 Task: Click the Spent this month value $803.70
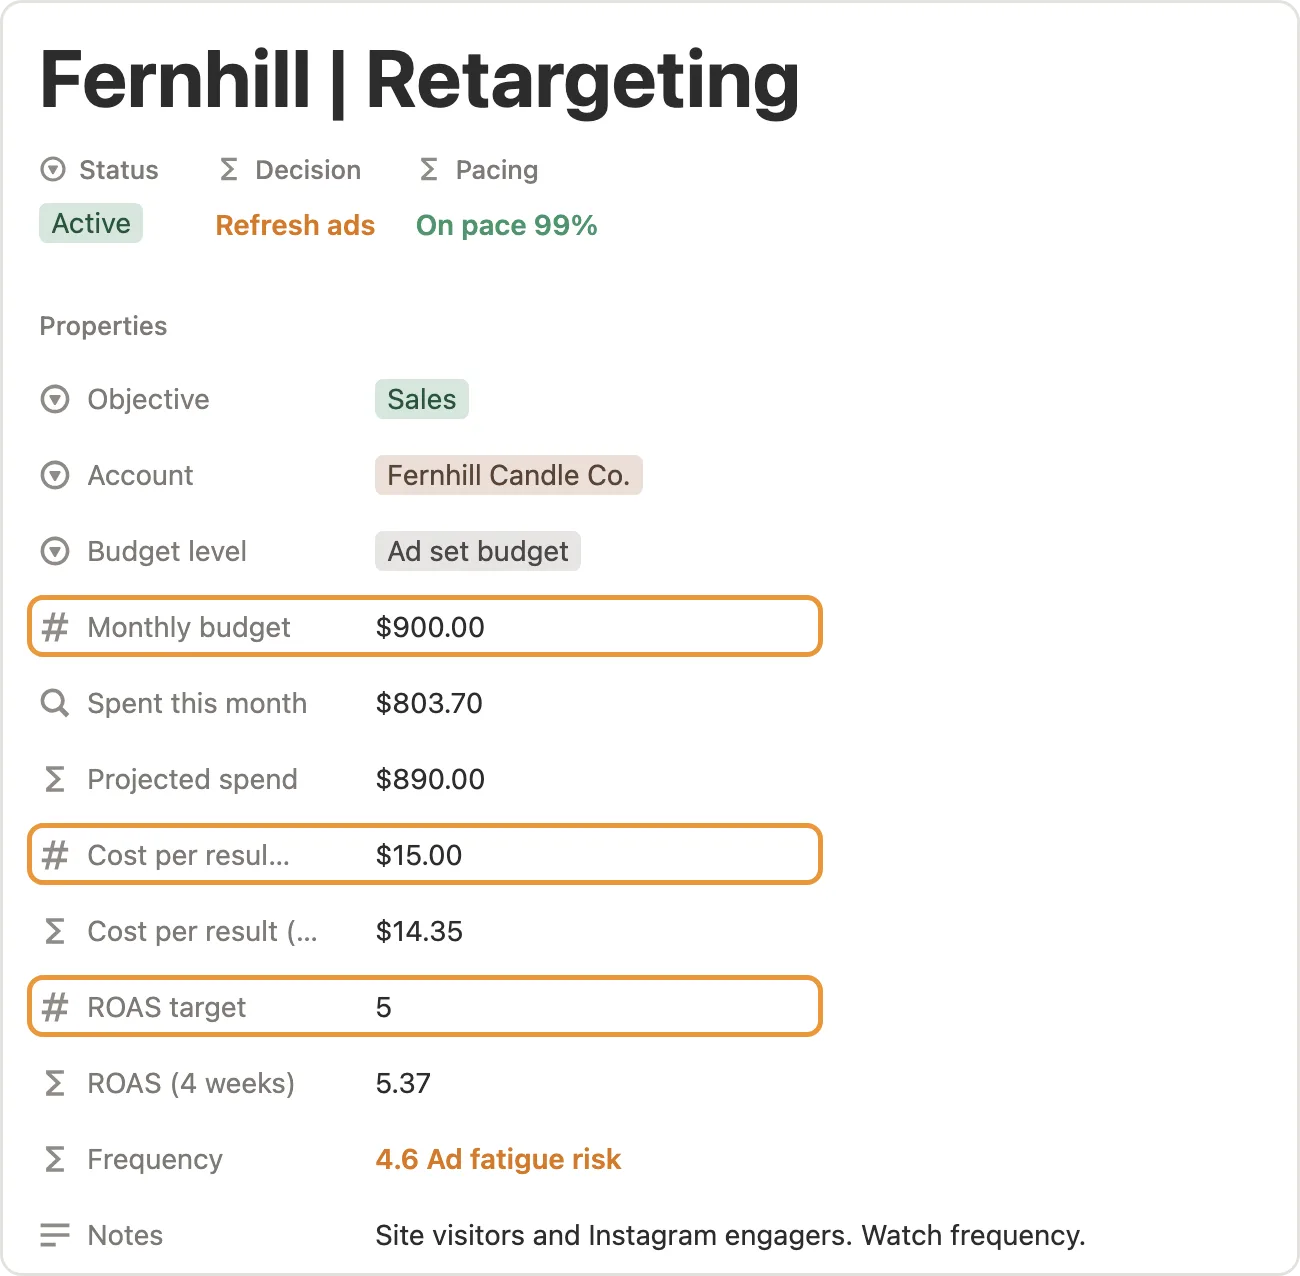click(429, 704)
